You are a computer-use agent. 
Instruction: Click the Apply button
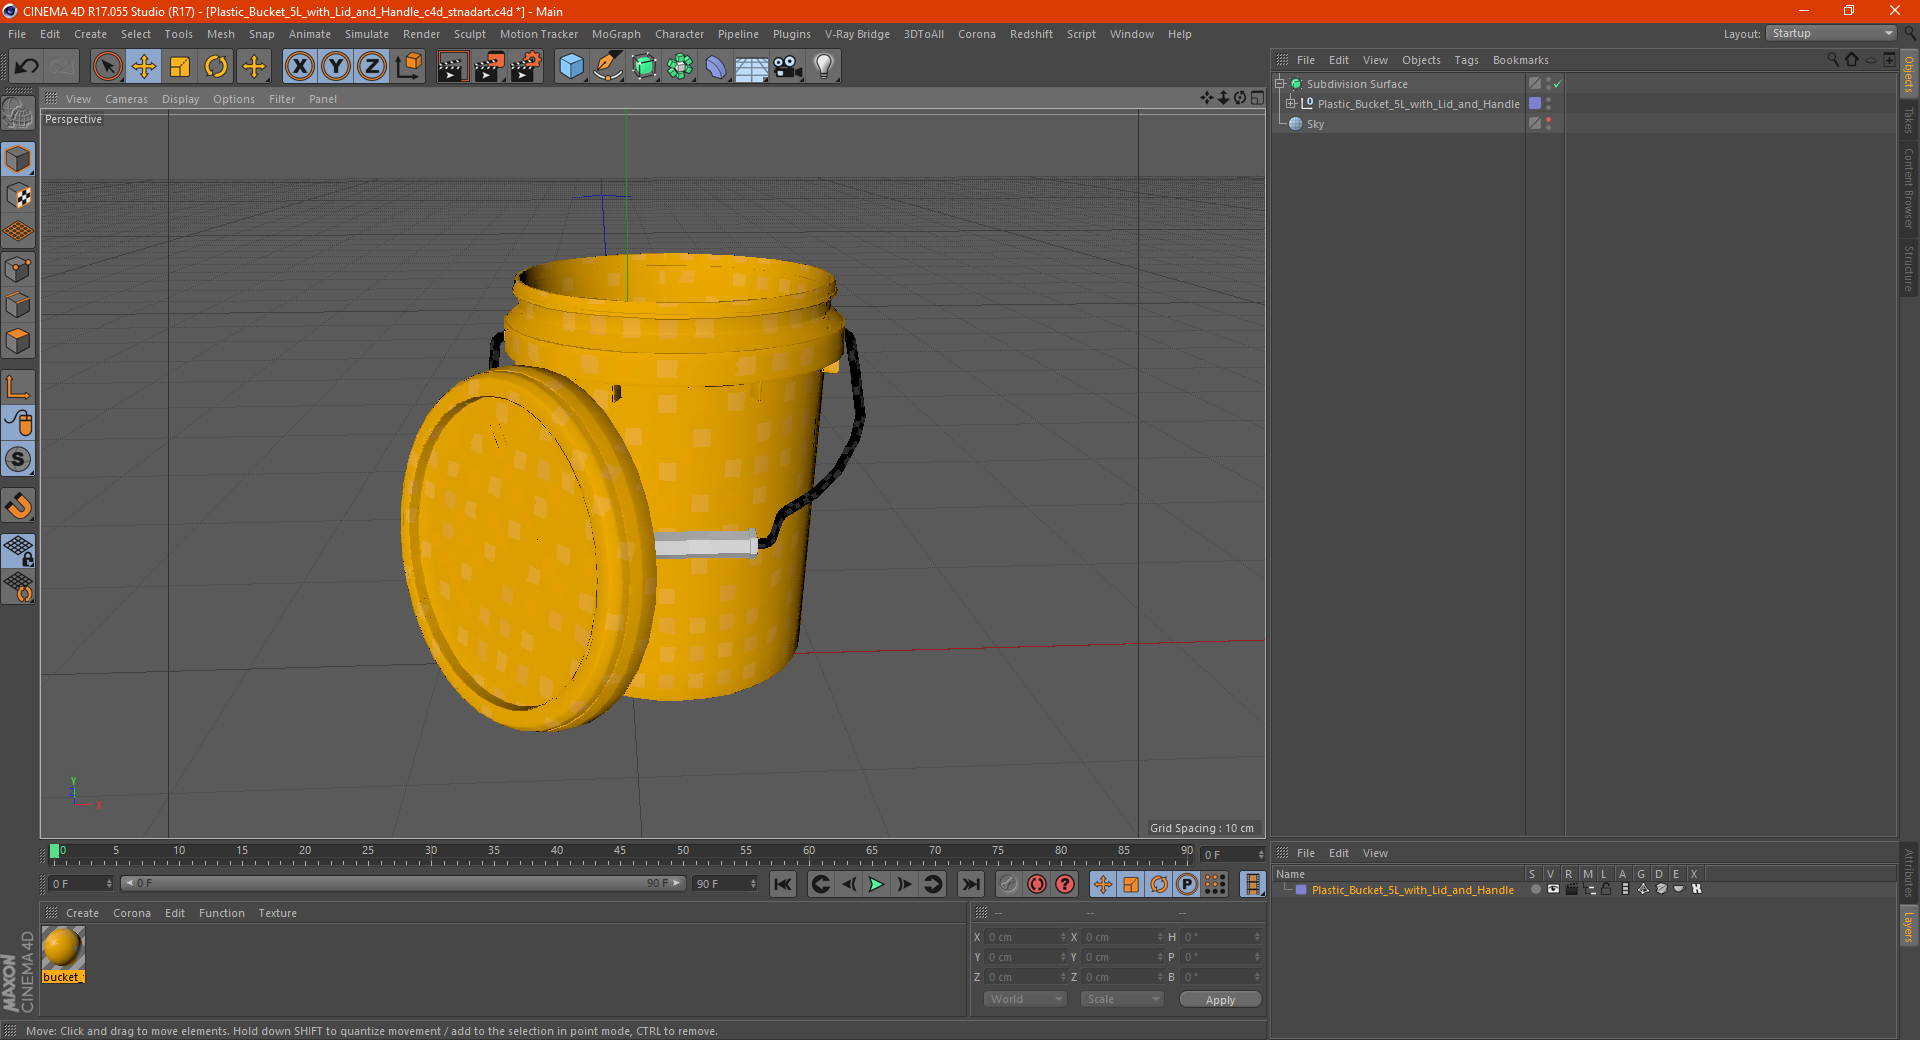click(x=1220, y=1000)
